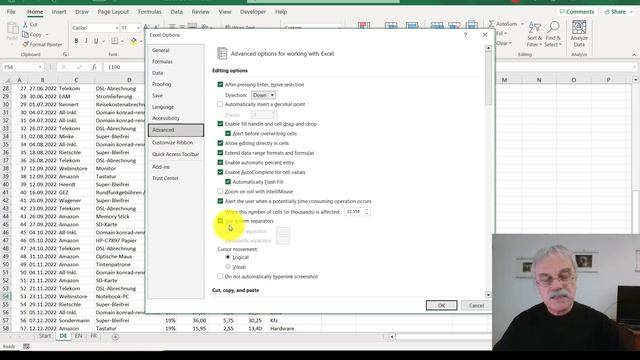Click the Analyze Data icon

[x=579, y=28]
